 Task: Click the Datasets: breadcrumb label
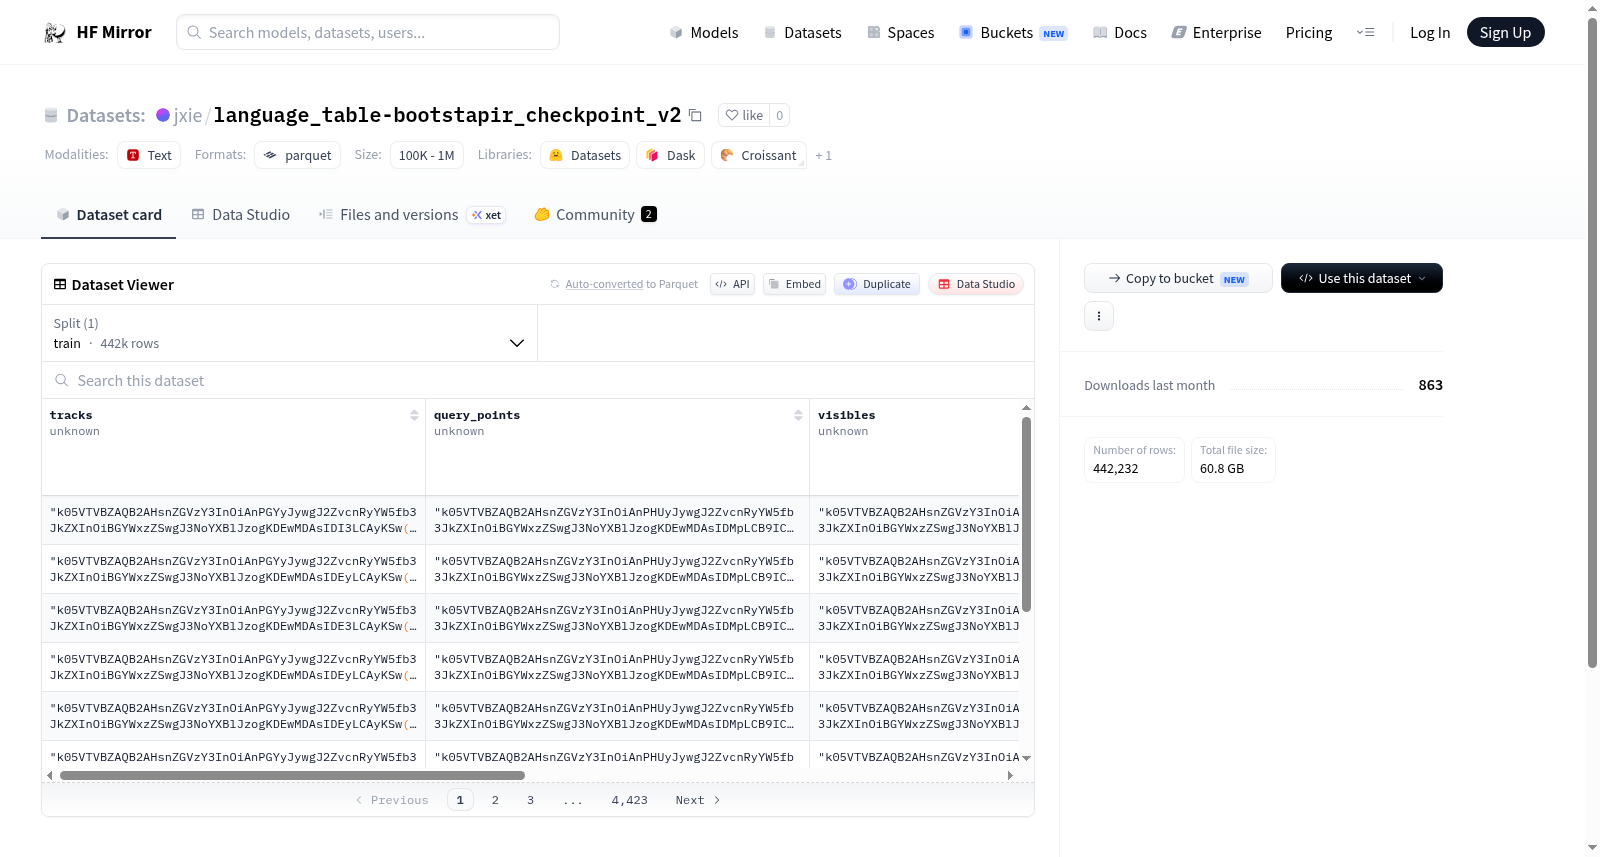(106, 116)
